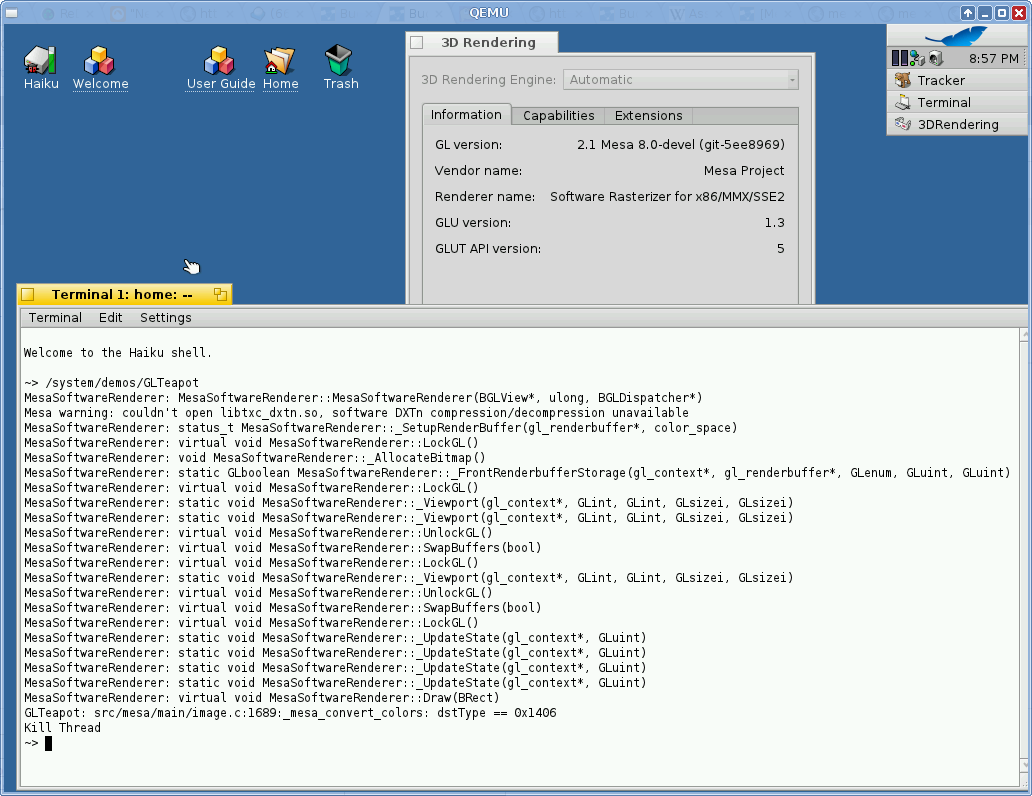Open the Home folder icon
This screenshot has width=1032, height=796.
pos(280,61)
